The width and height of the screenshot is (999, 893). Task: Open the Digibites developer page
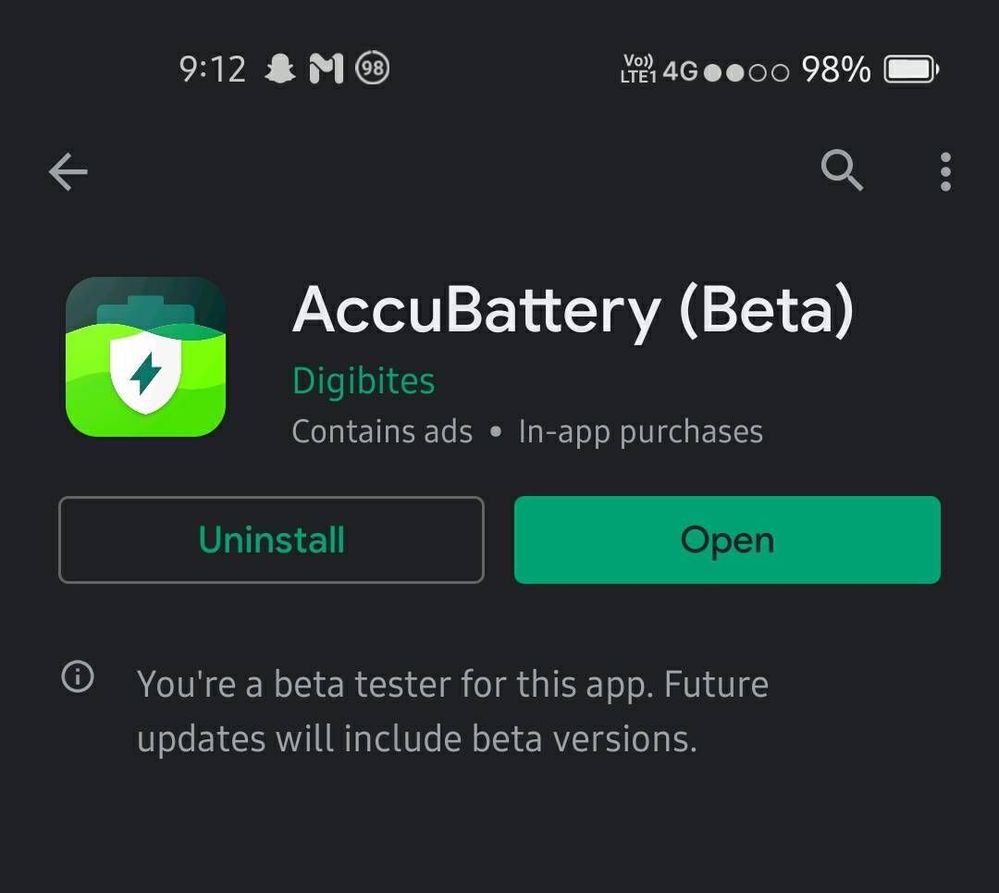tap(363, 382)
